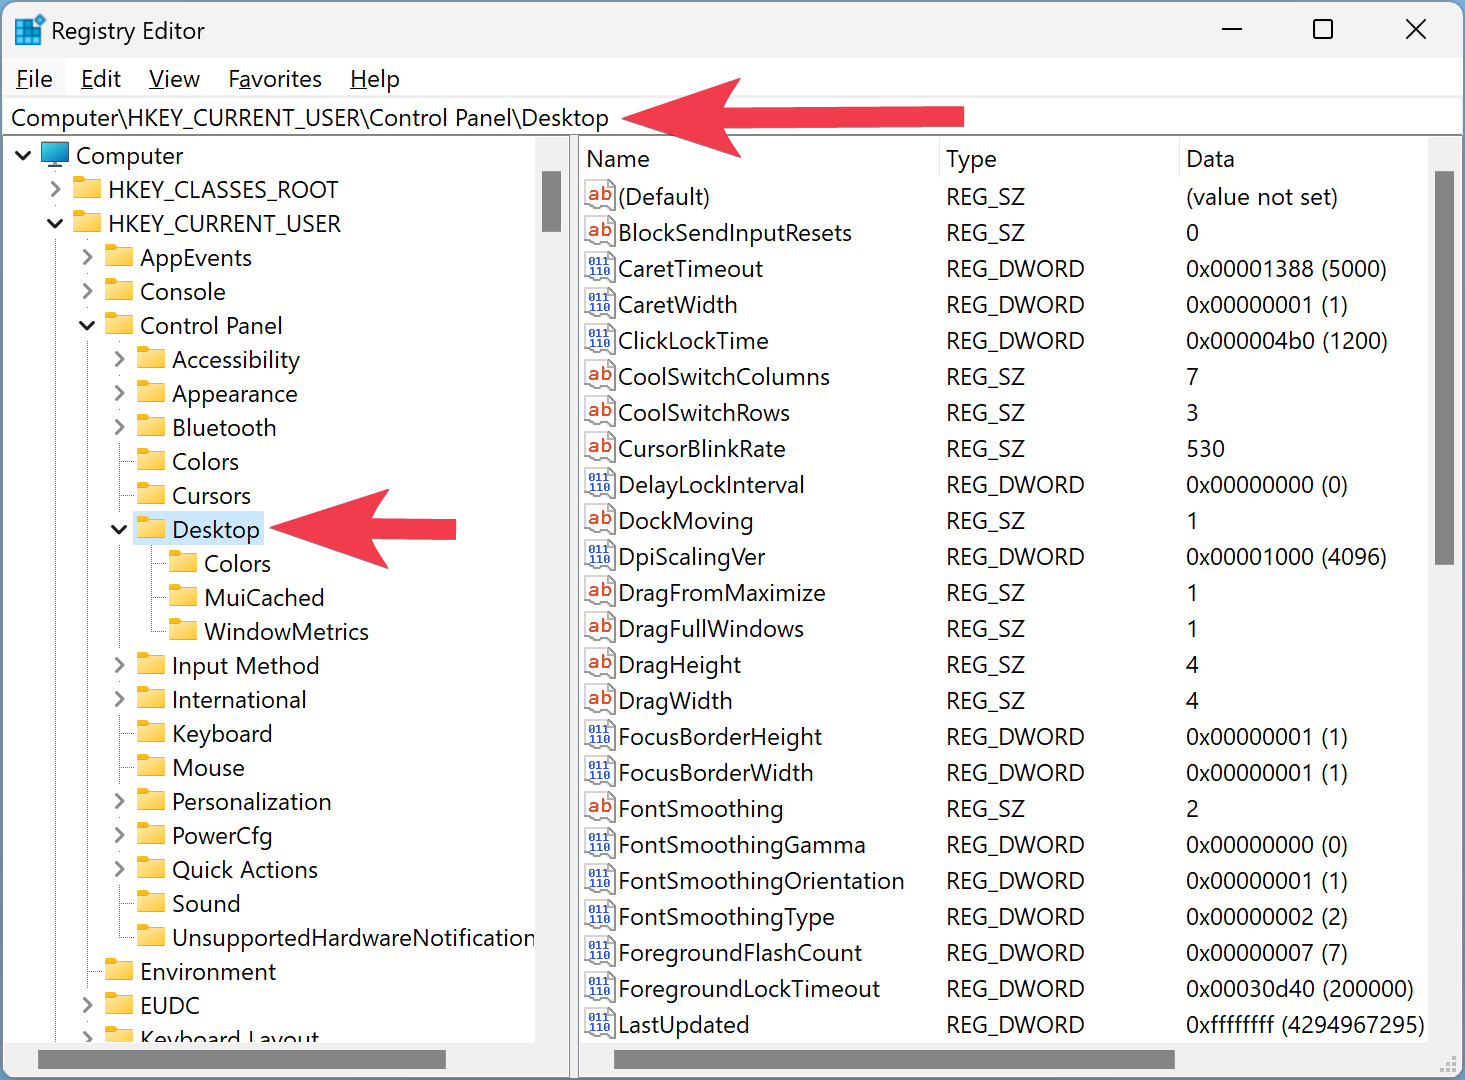Screen dimensions: 1465x1080
Task: Open the Help menu
Action: coord(375,79)
